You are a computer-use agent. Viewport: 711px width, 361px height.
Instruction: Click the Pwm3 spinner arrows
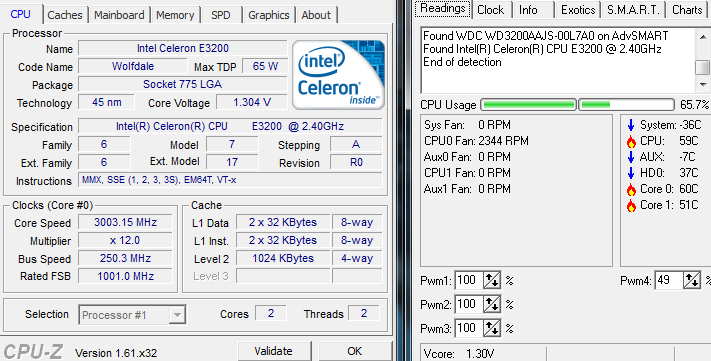492,328
